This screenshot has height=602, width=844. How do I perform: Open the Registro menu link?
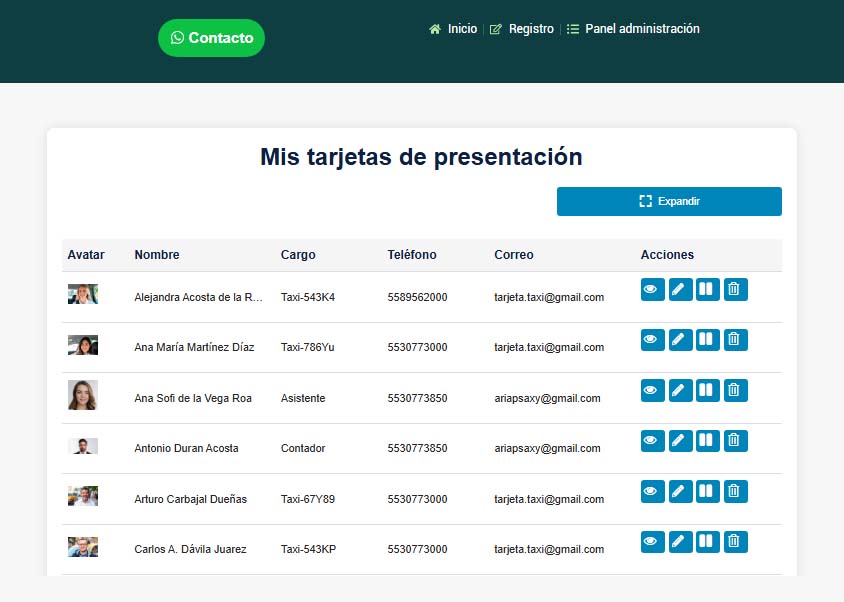point(522,29)
